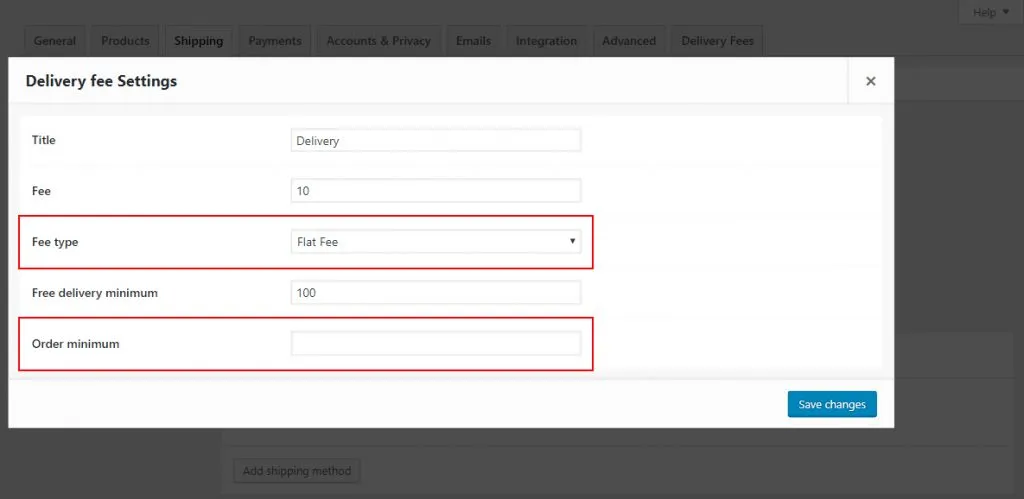The width and height of the screenshot is (1024, 499).
Task: Click the Delivery fee Settings heading
Action: coord(101,81)
